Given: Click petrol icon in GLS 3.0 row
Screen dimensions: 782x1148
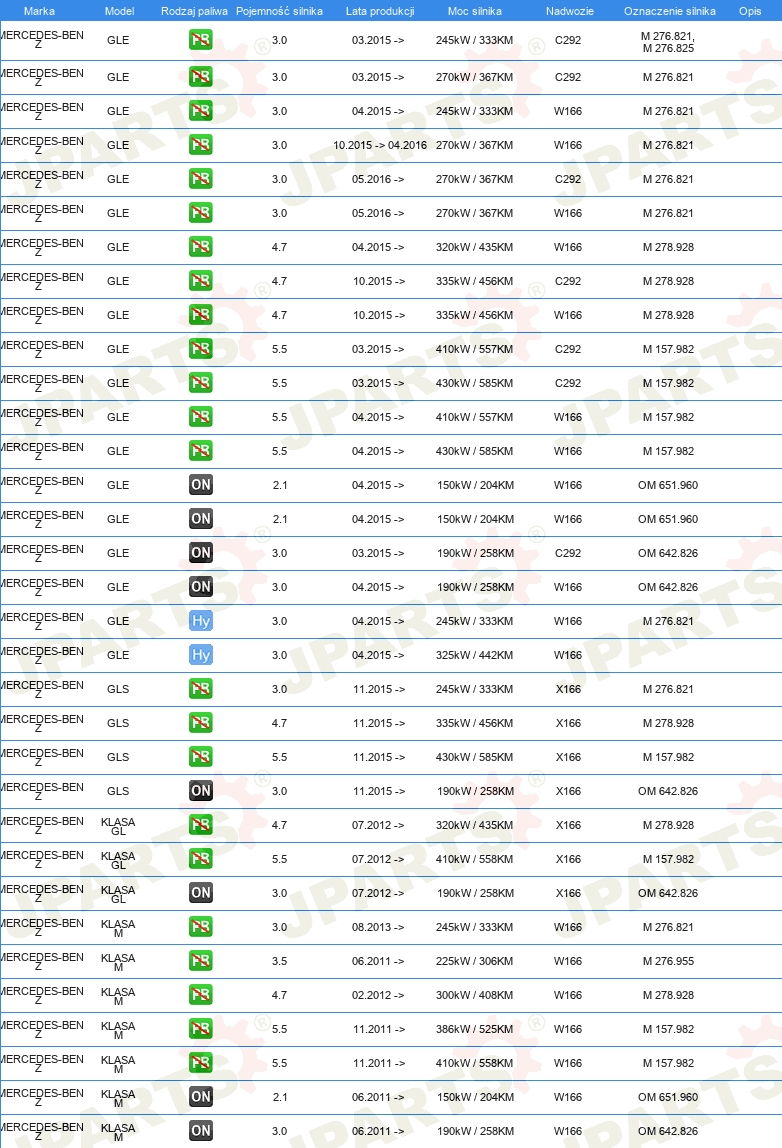Looking at the screenshot, I should point(201,689).
